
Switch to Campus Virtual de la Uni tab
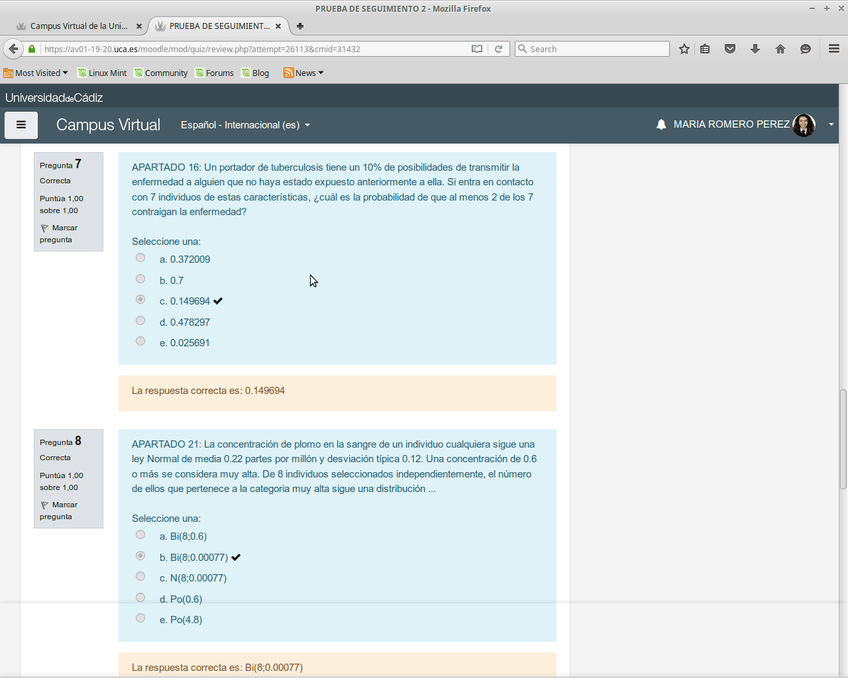pos(79,26)
